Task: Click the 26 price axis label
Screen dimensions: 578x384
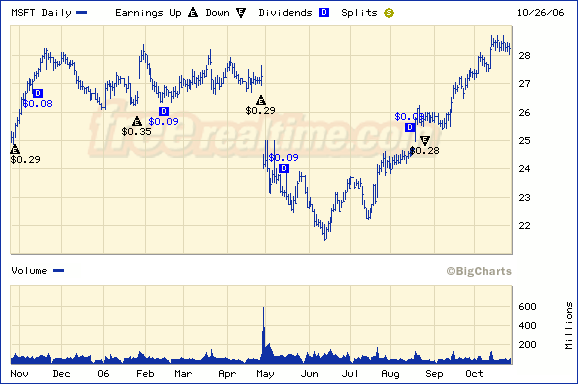Action: [524, 113]
